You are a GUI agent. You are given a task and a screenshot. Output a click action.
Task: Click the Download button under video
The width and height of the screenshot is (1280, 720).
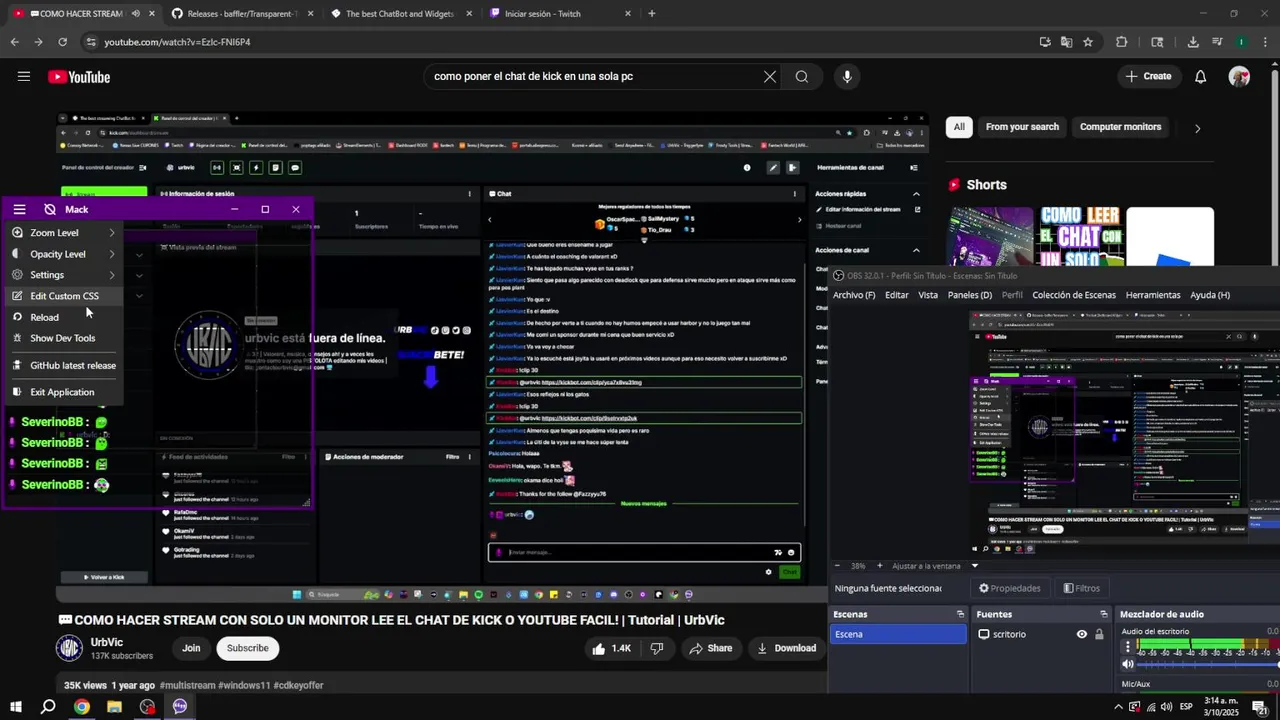click(x=786, y=648)
